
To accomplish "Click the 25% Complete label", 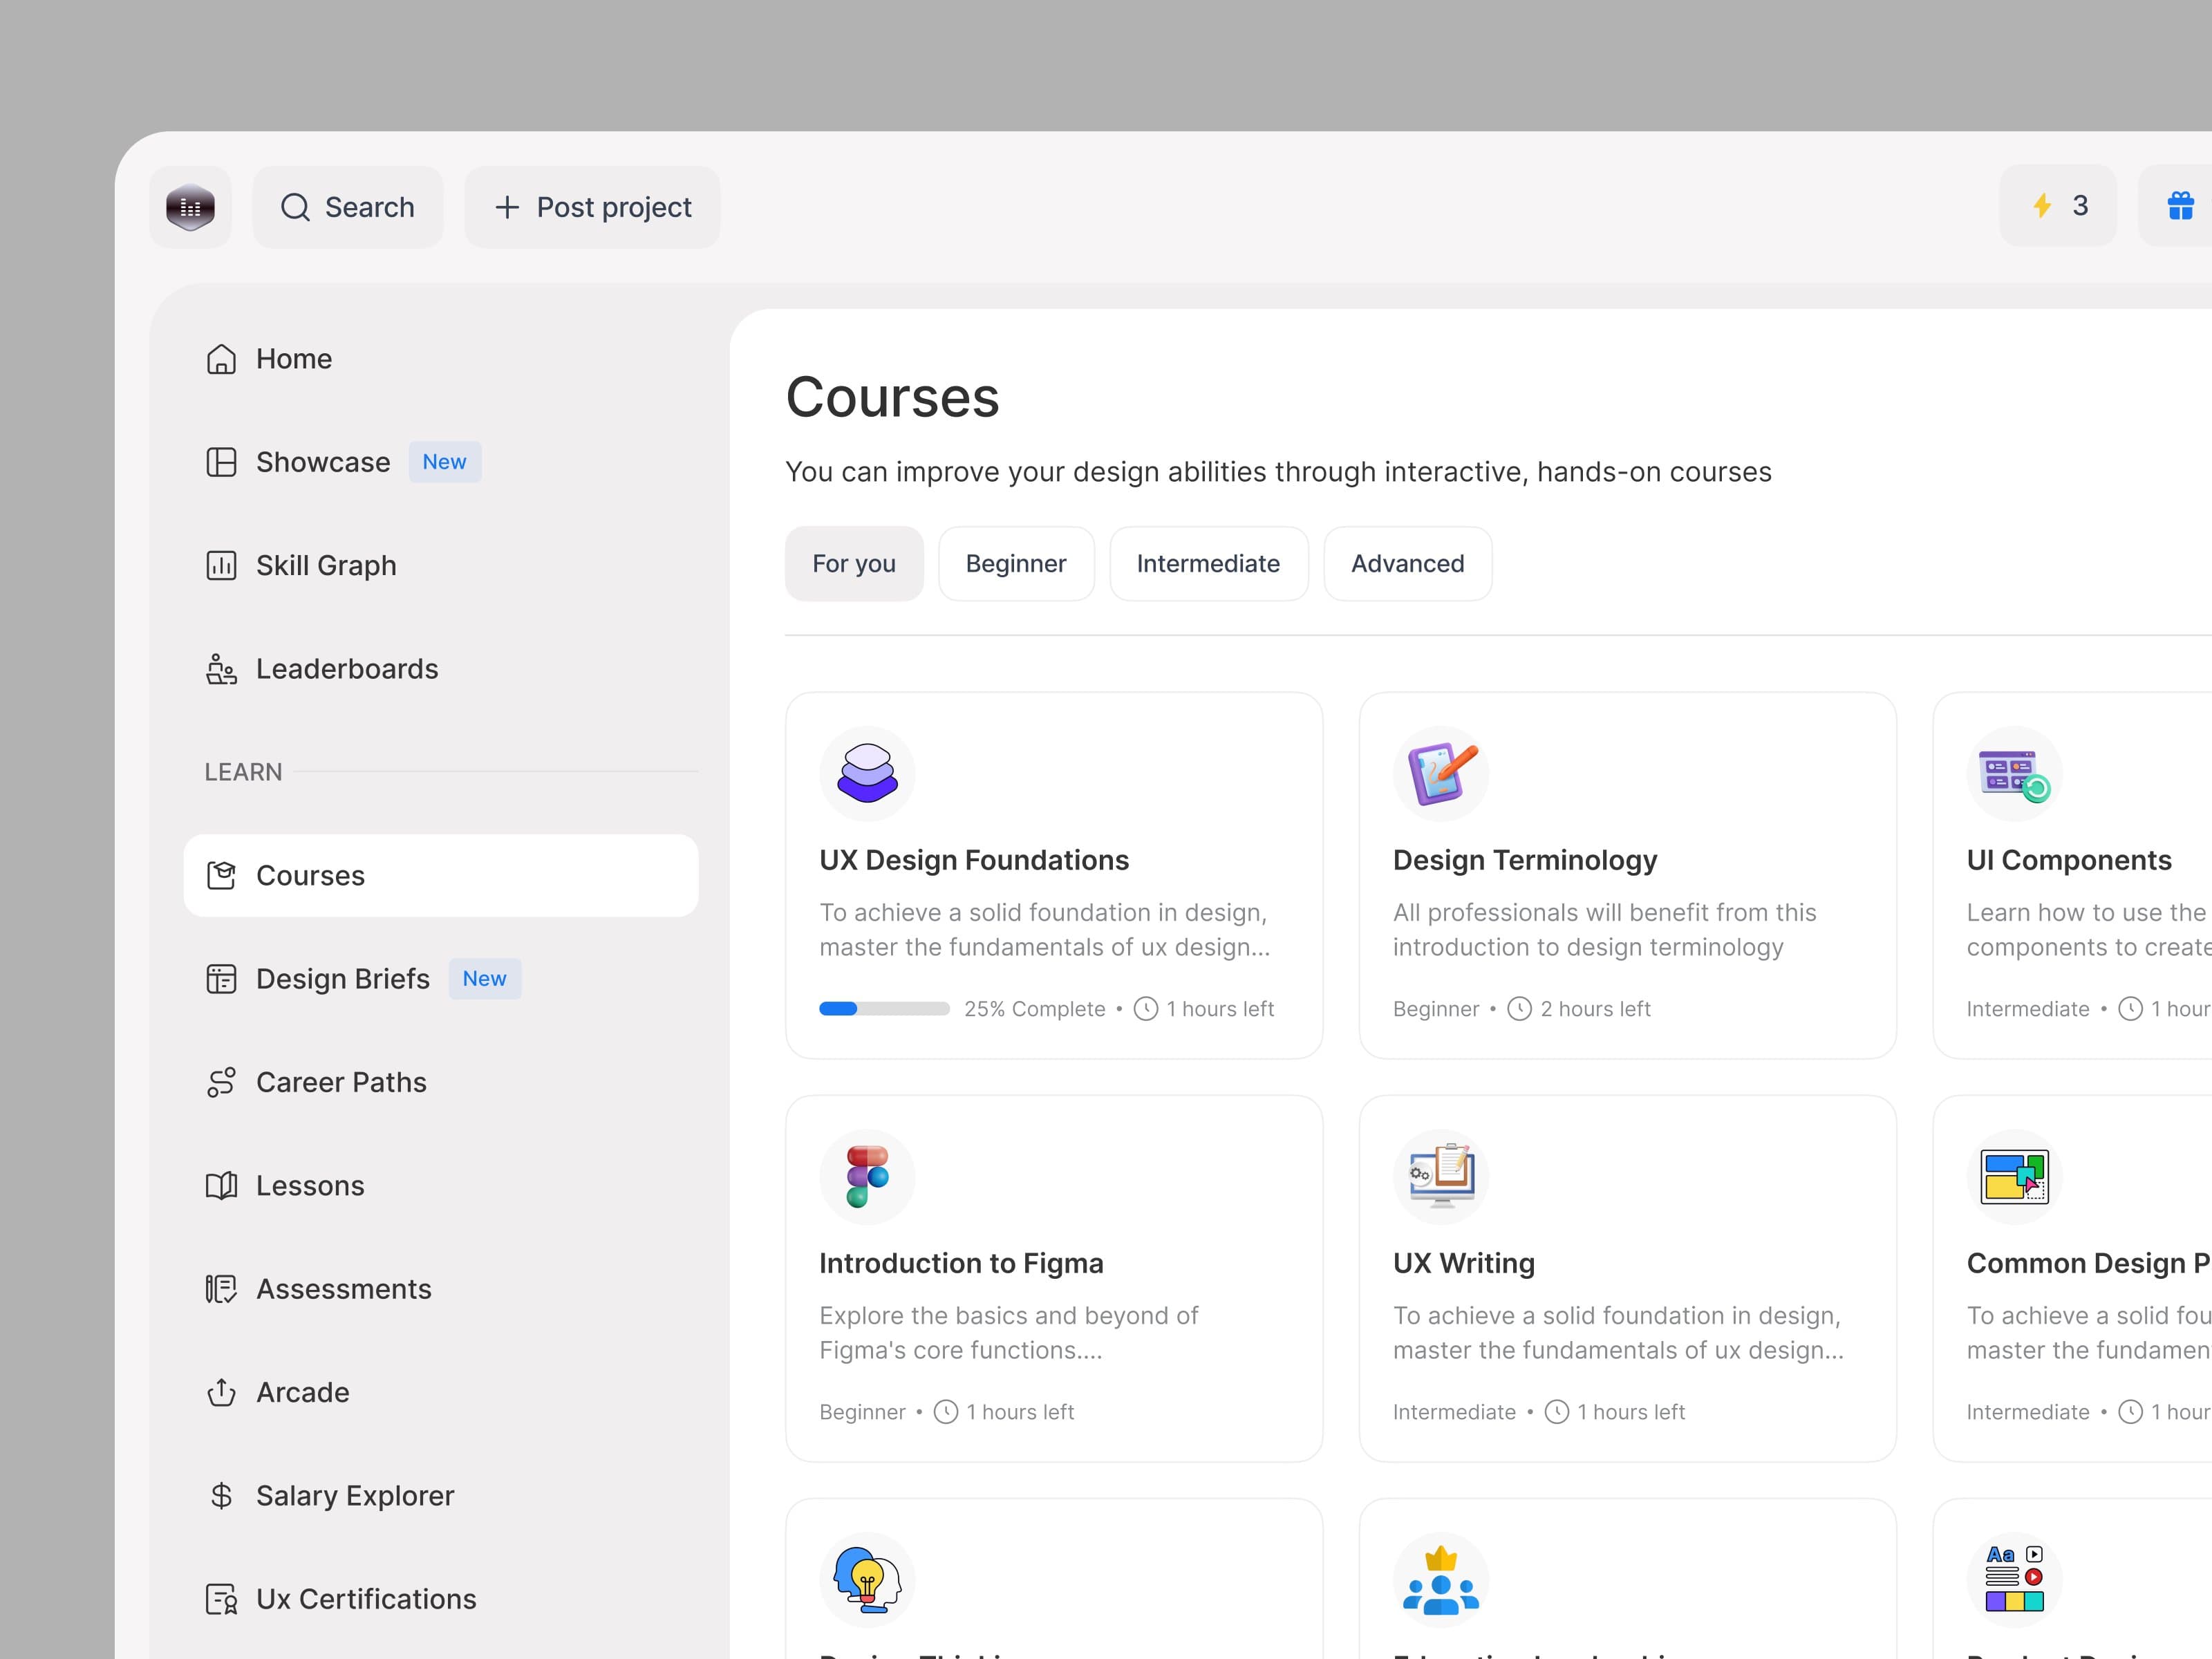I will click(x=1035, y=1009).
